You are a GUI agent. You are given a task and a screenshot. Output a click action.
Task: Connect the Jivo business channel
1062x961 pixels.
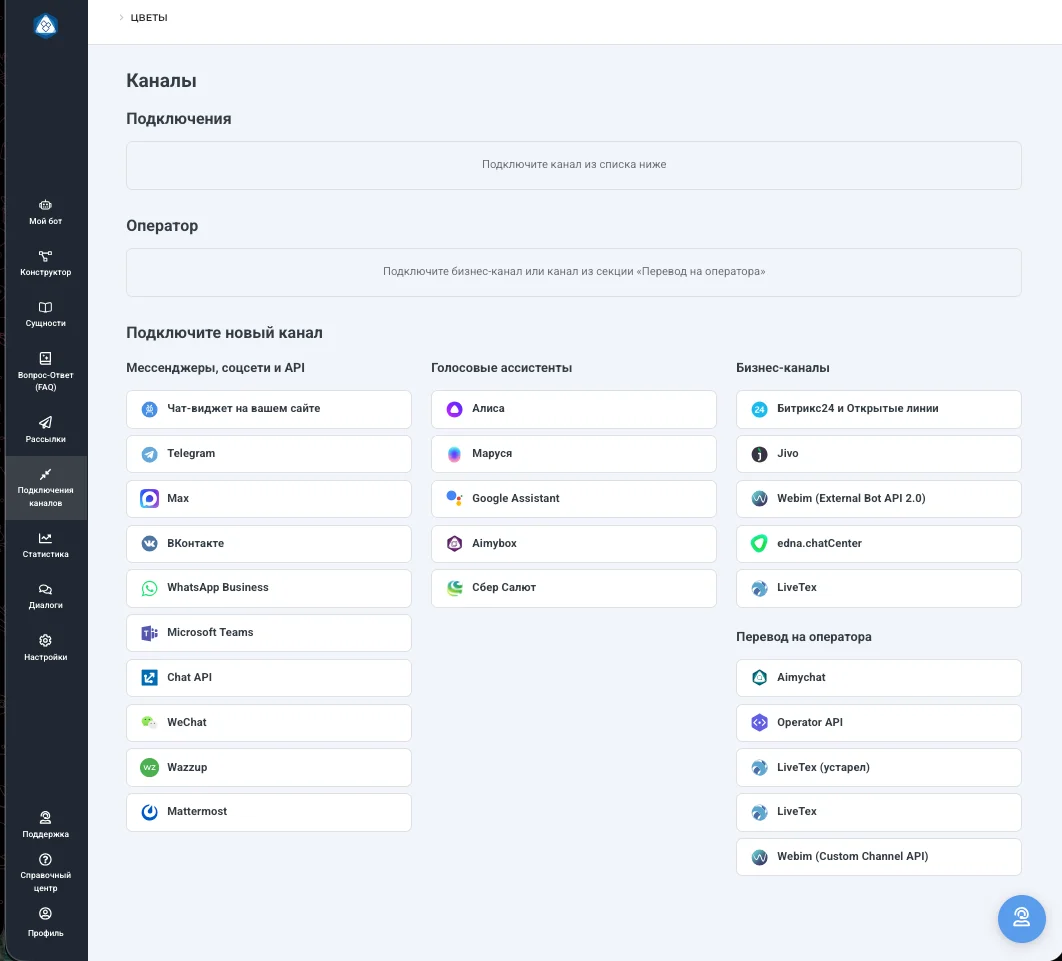pyautogui.click(x=878, y=454)
